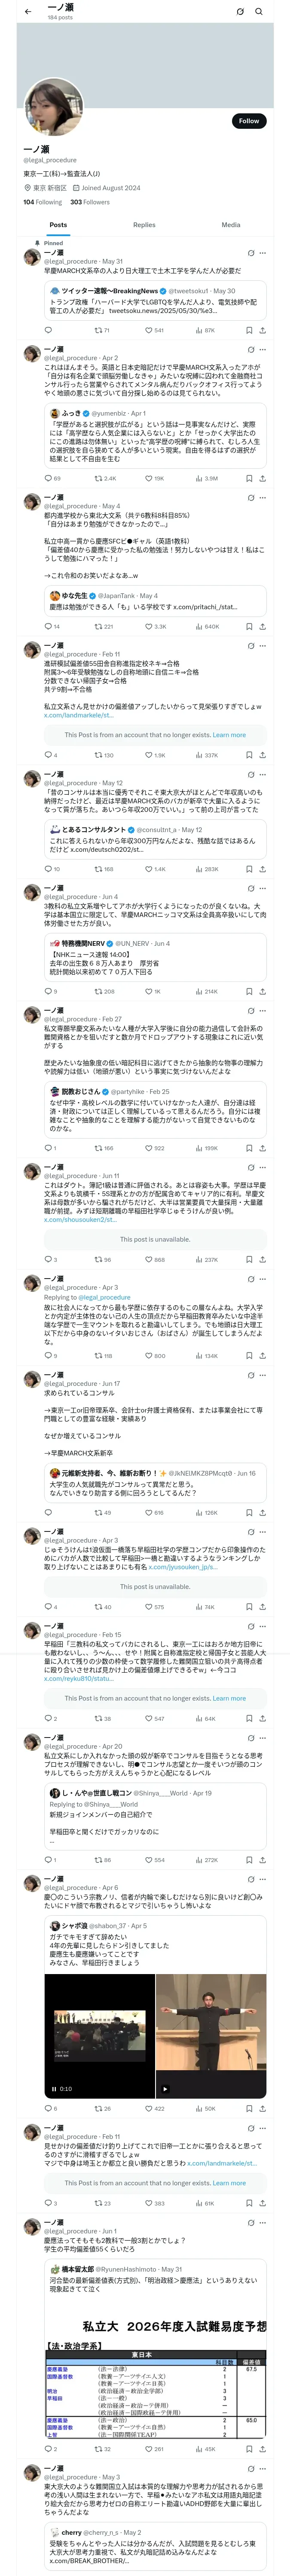The height and width of the screenshot is (2576, 290).
Task: Switch to the Replies tab
Action: 144,225
